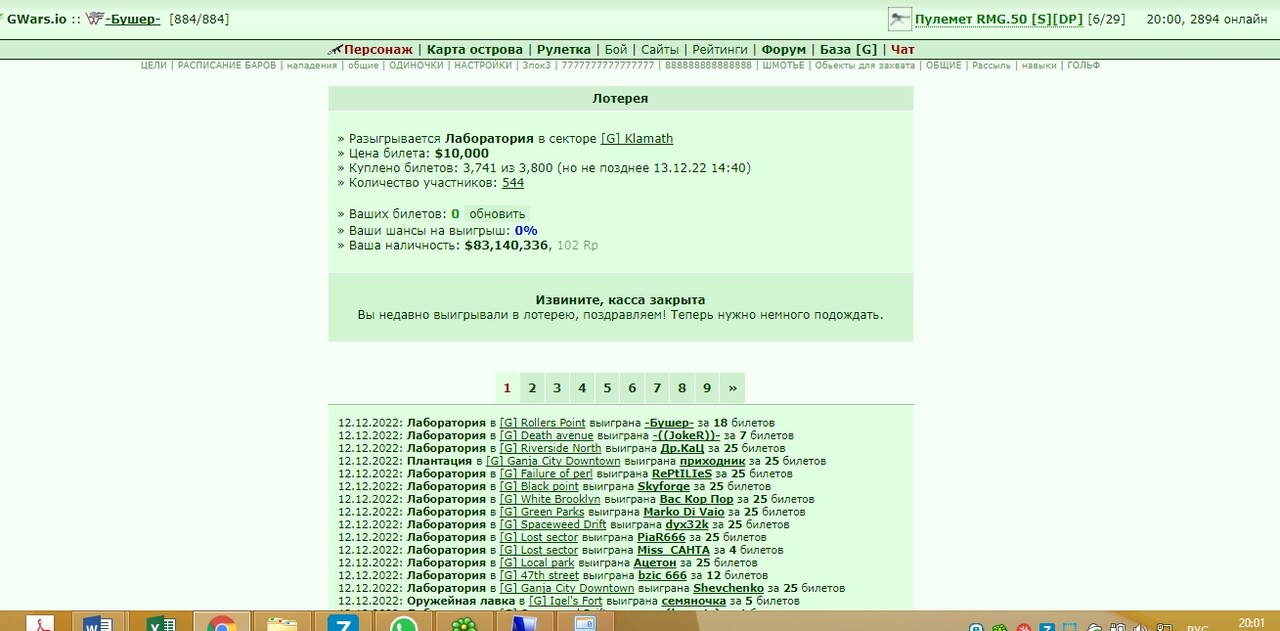Click the » next pages arrow

click(x=733, y=388)
